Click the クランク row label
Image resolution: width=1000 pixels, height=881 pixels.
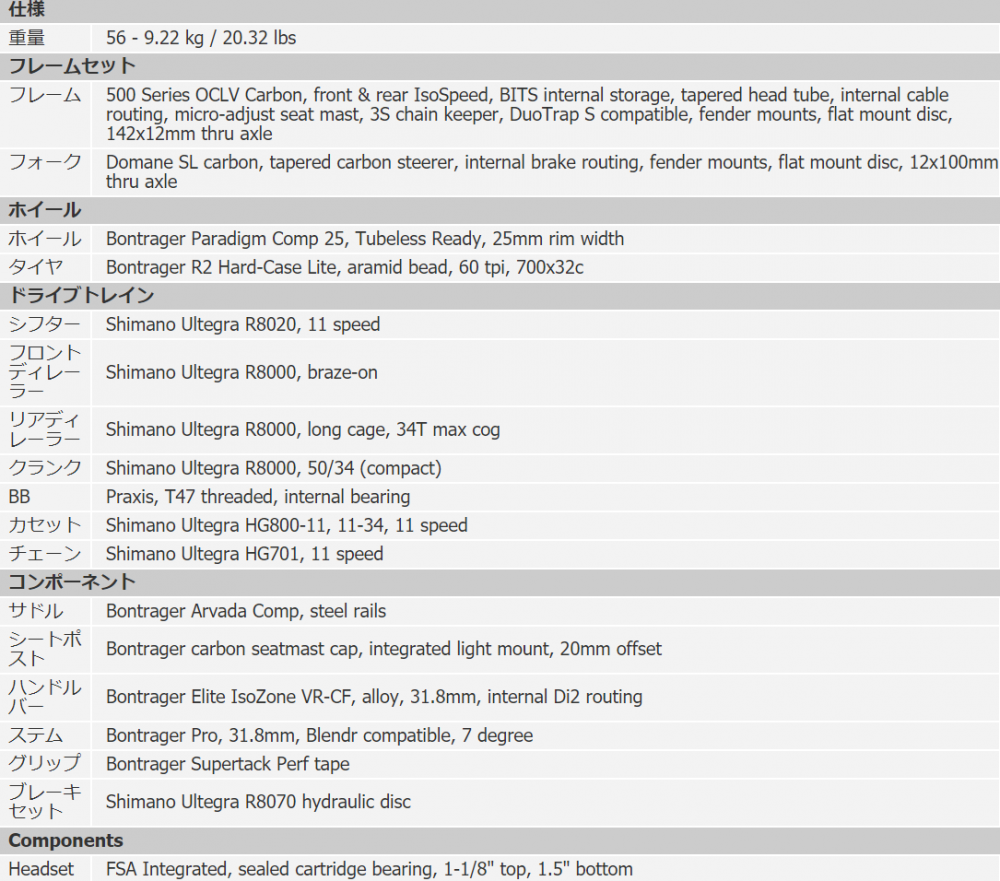click(45, 468)
